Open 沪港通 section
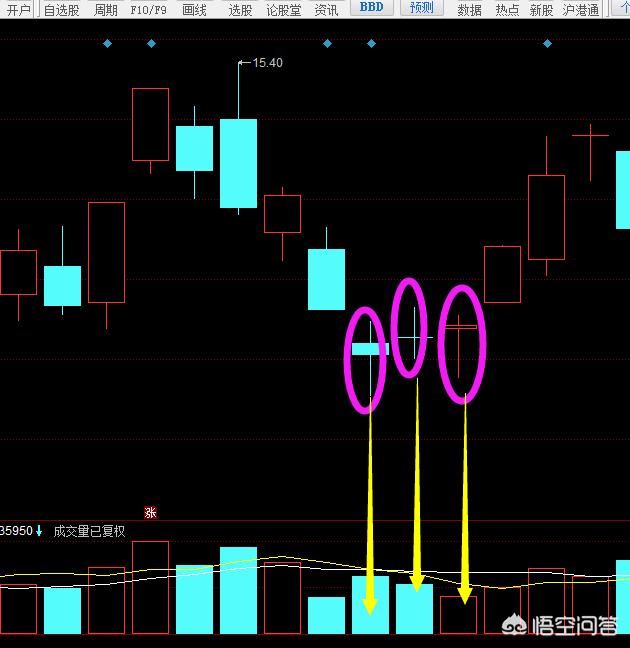 pos(581,10)
